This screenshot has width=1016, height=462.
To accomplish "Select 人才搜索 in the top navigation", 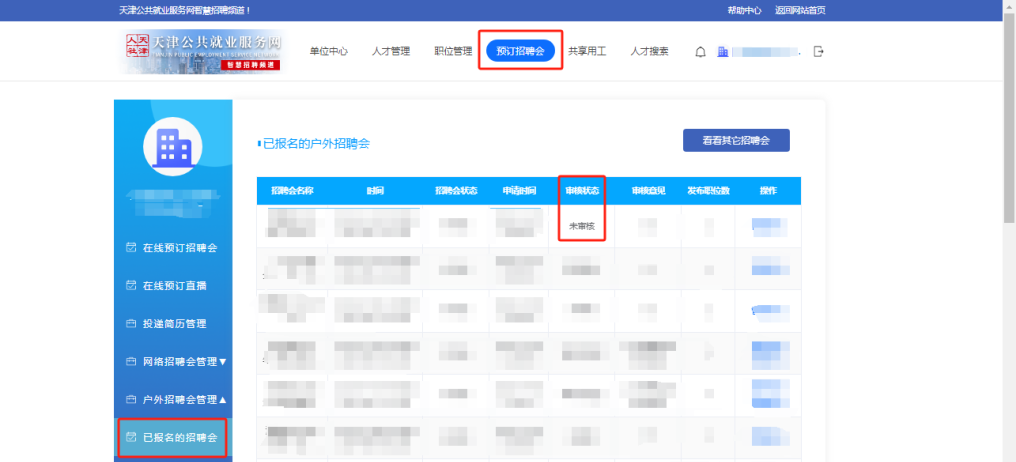I will (x=649, y=51).
